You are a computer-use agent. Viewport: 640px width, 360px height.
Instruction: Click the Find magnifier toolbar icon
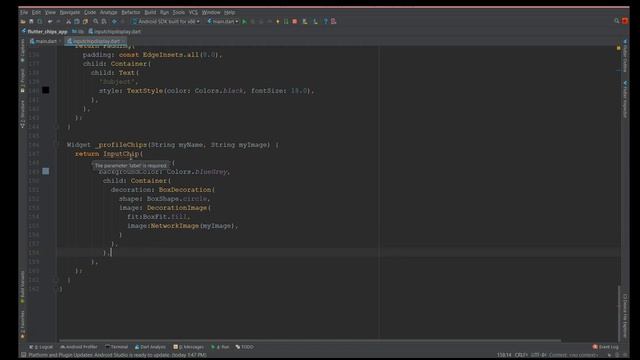point(96,22)
